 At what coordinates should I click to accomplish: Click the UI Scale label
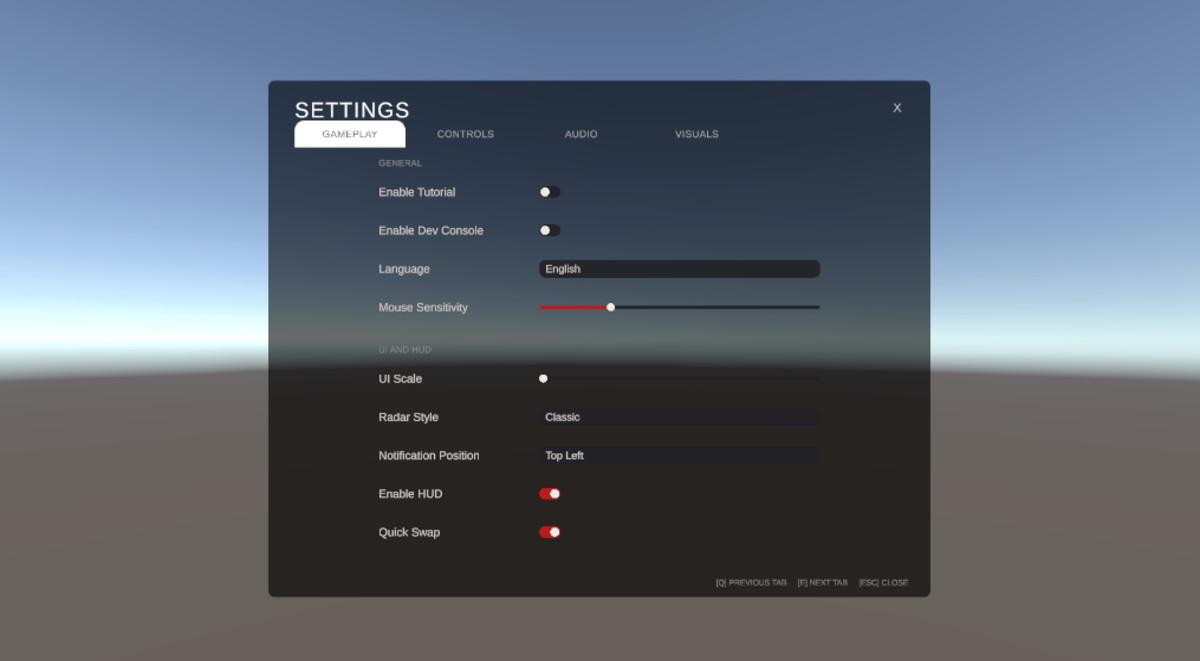400,379
